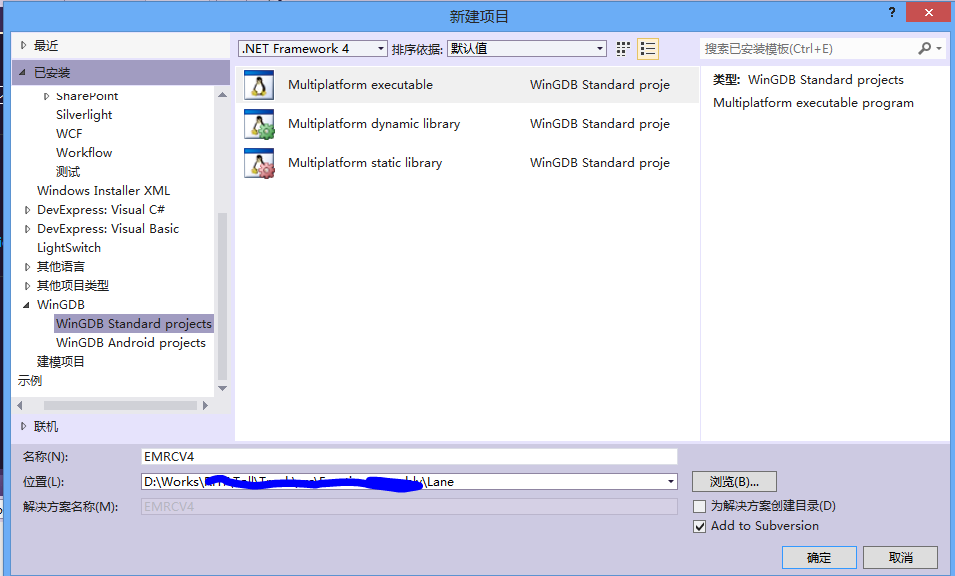Switch to small icons view

622,49
